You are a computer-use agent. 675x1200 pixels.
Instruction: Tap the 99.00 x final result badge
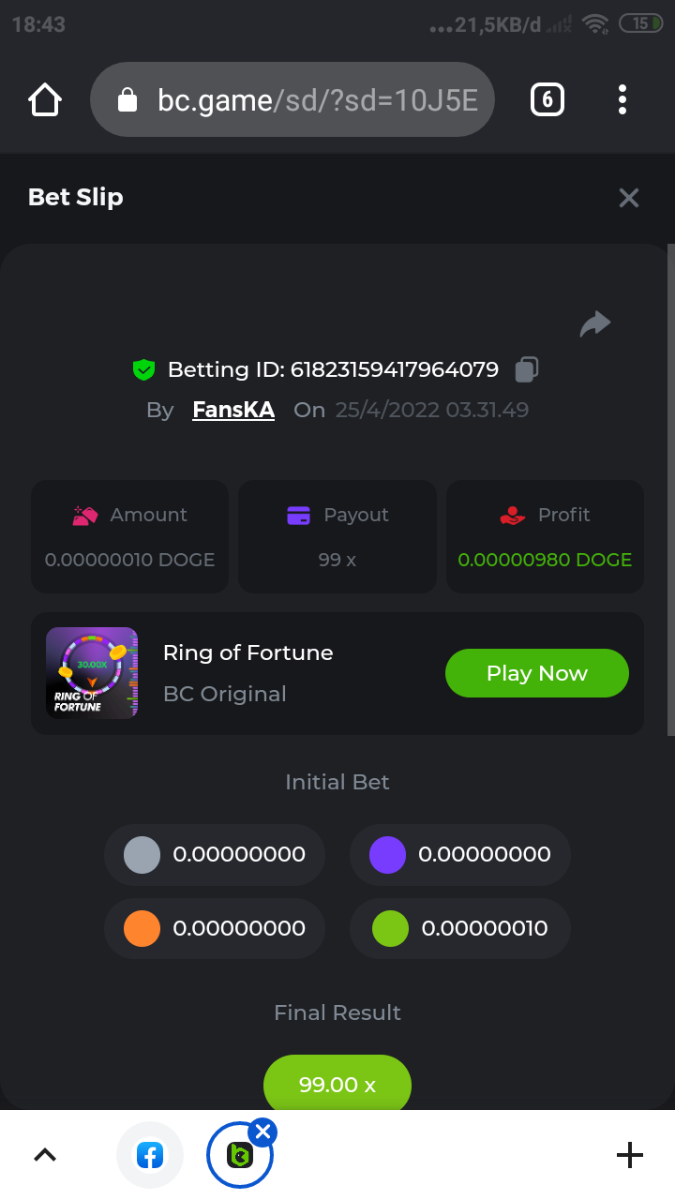(337, 1084)
